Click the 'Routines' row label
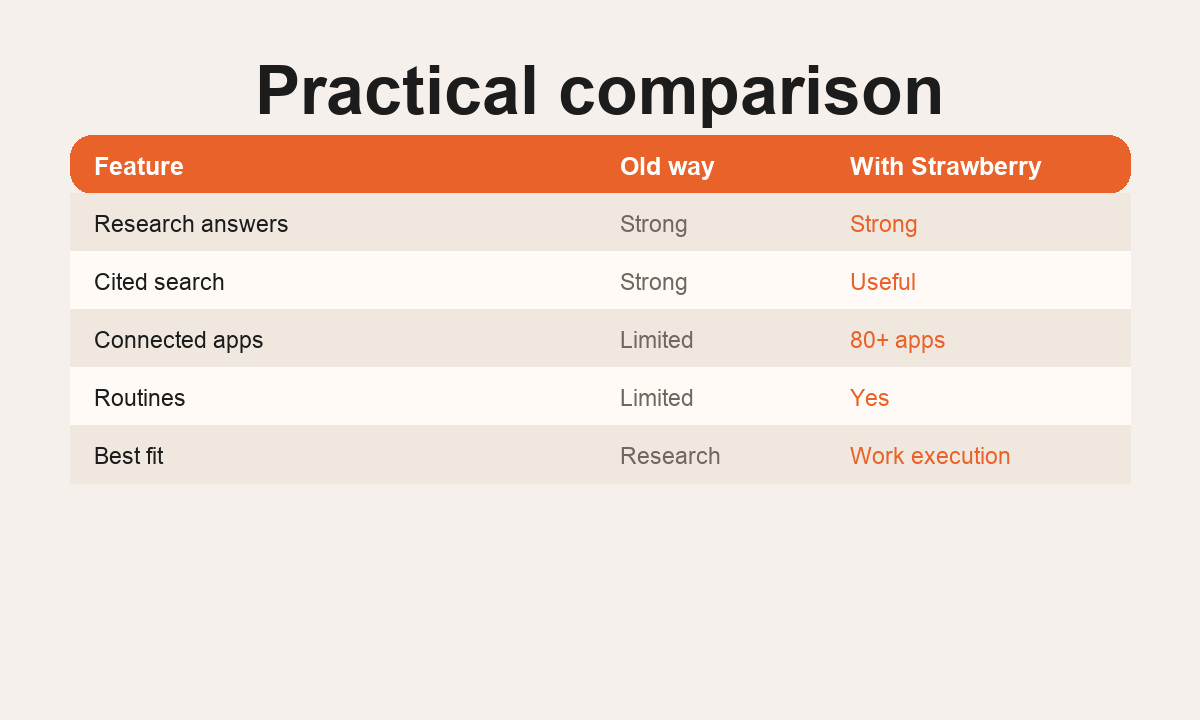 point(140,398)
